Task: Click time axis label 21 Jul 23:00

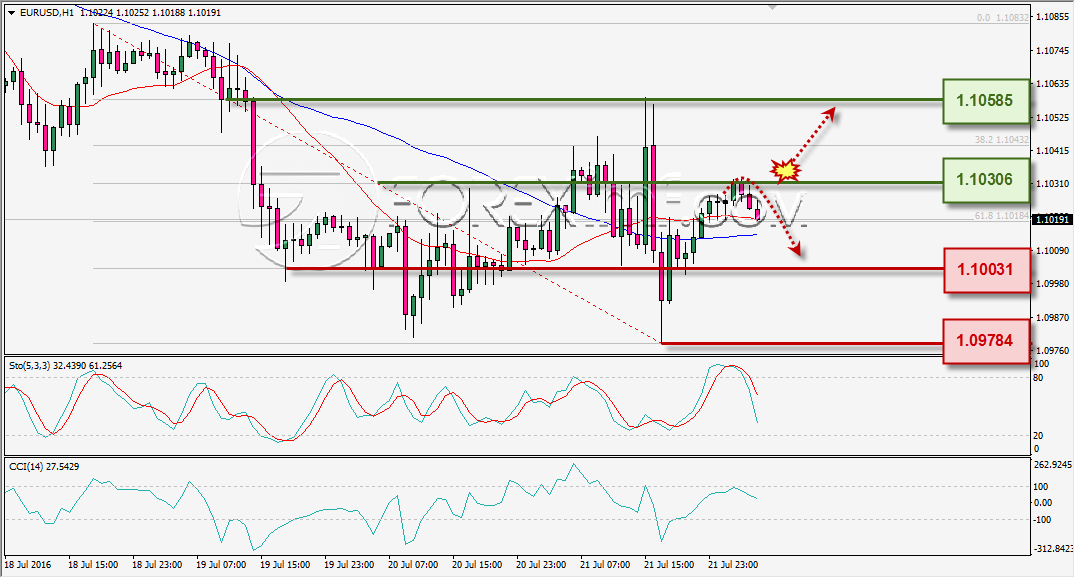Action: (733, 565)
